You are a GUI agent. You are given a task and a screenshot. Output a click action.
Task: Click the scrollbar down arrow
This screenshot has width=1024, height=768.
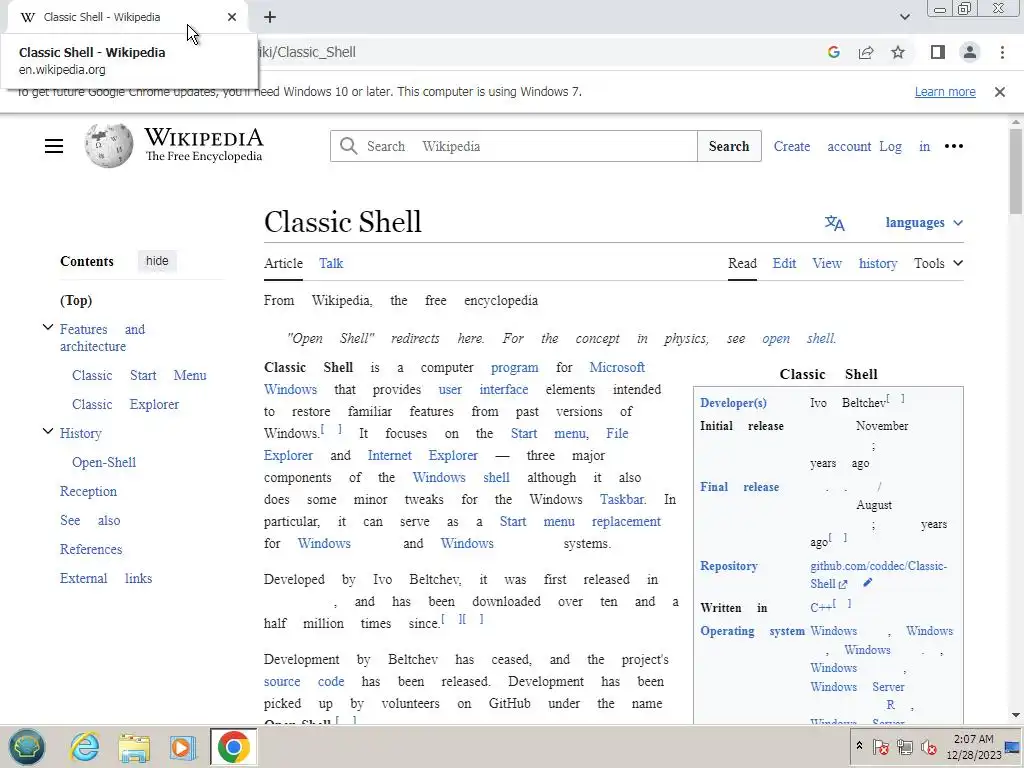[1016, 715]
